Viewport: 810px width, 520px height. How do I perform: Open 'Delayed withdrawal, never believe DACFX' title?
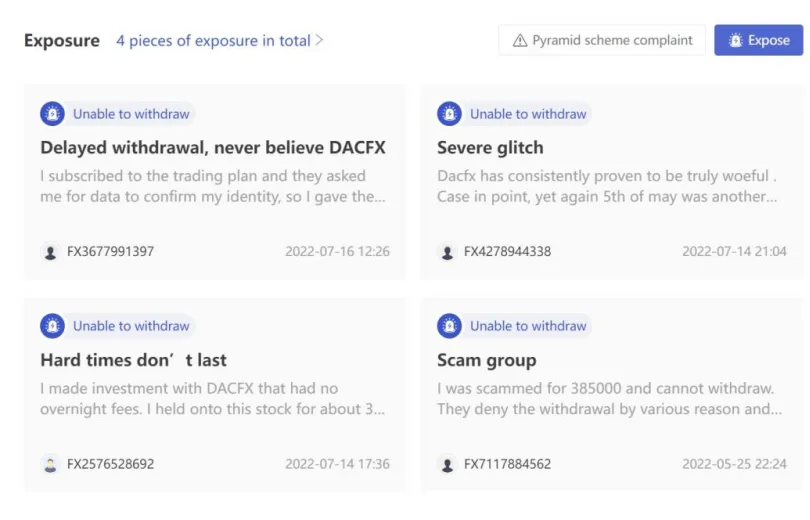pyautogui.click(x=213, y=148)
